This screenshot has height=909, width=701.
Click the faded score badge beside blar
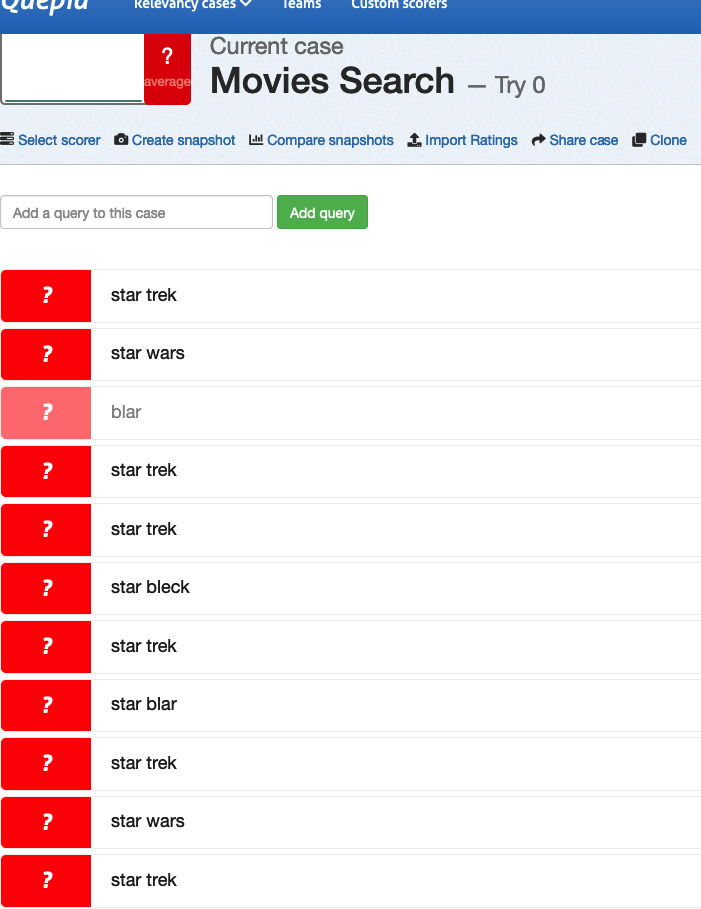point(46,413)
